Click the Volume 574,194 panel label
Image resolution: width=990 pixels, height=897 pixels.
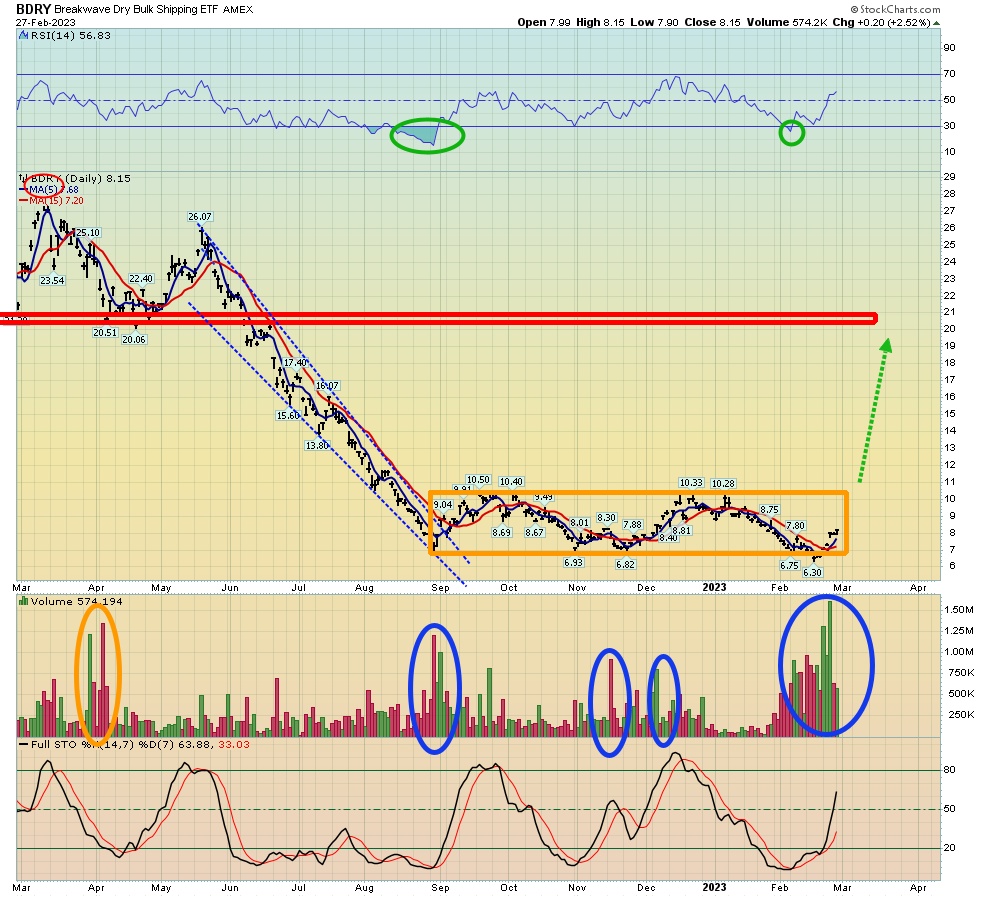(x=60, y=600)
